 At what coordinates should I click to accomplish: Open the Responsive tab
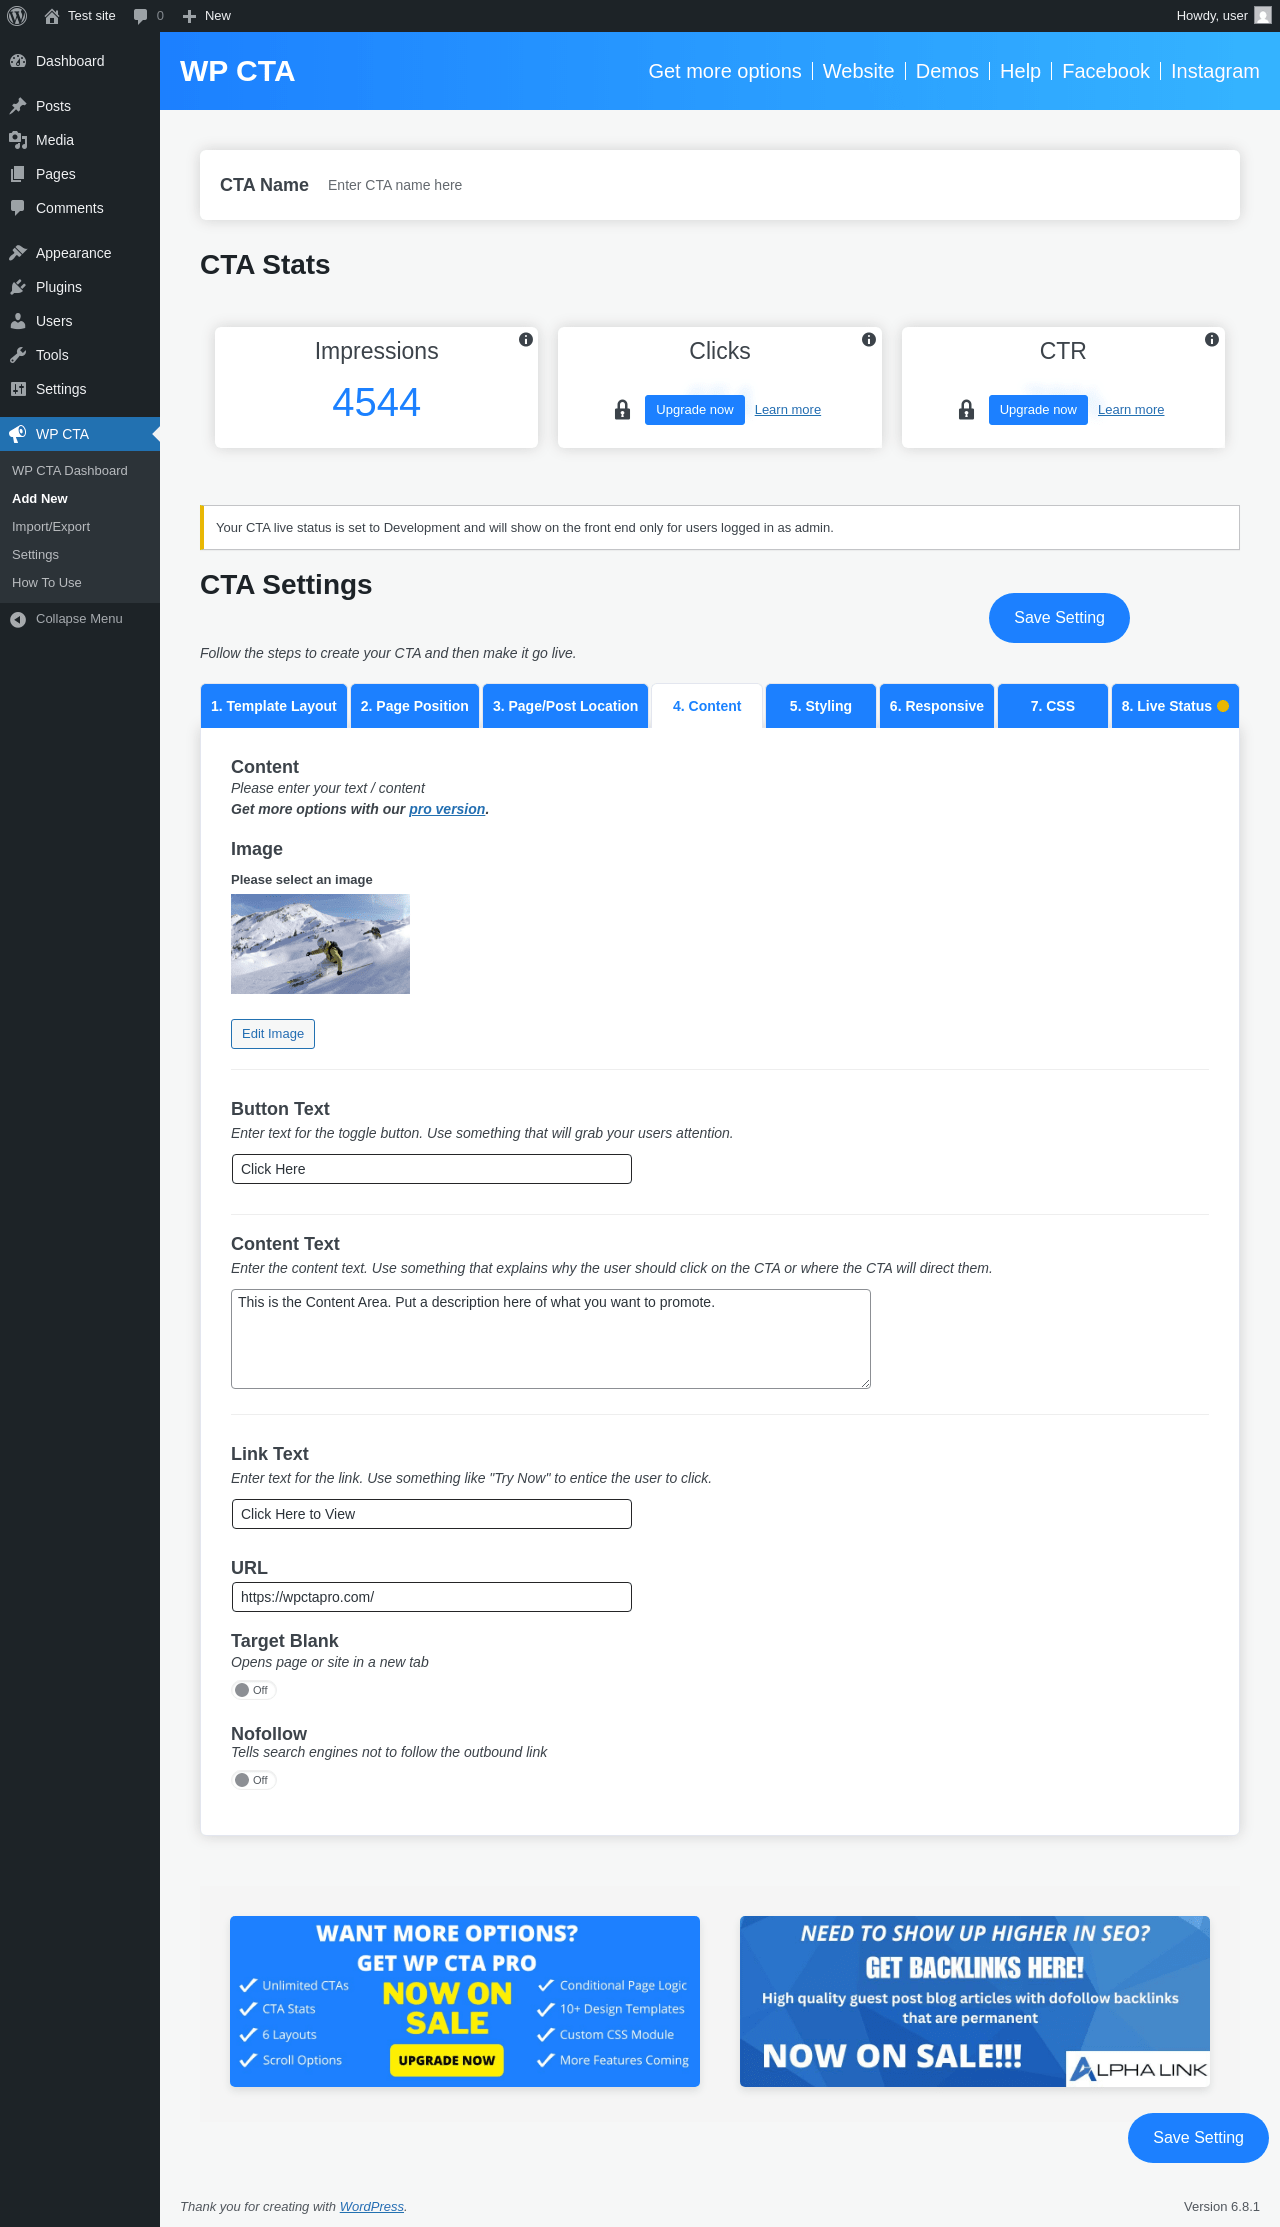[x=937, y=706]
